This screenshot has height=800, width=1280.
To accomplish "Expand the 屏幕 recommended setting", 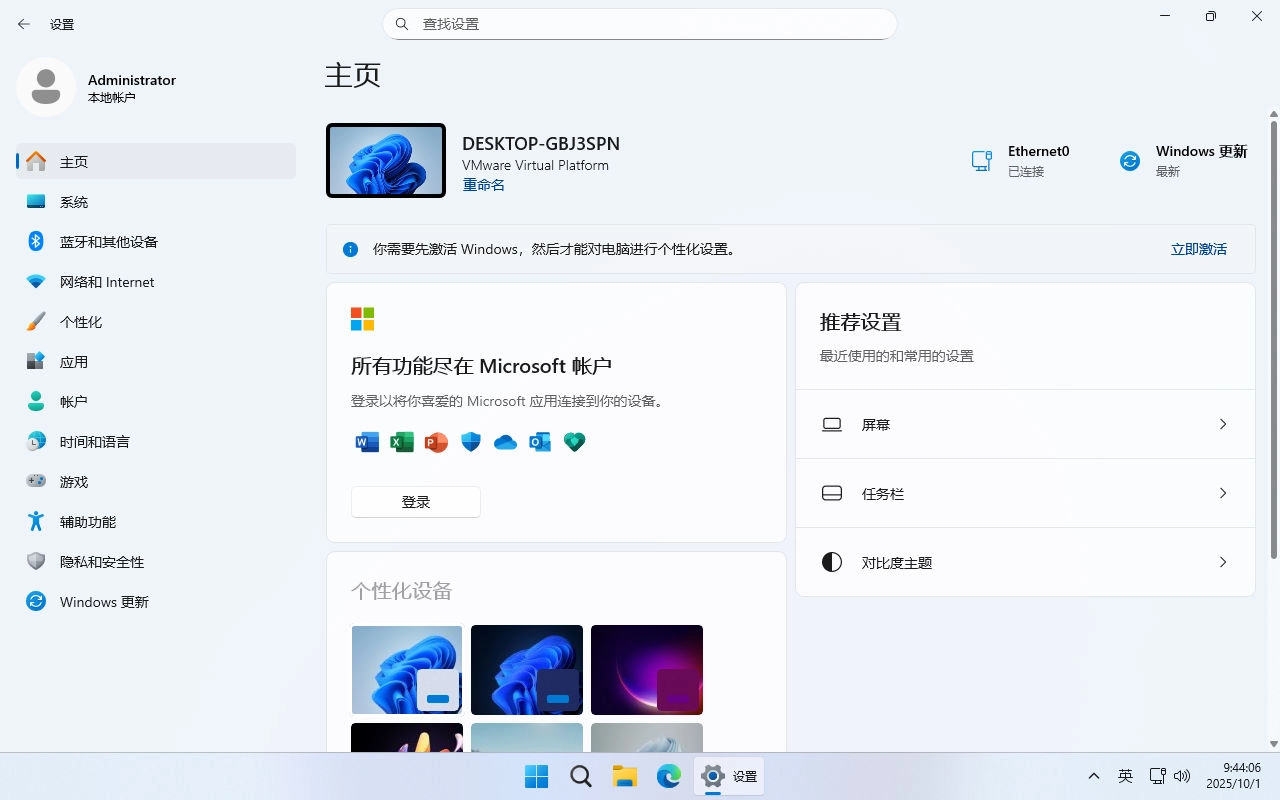I will pyautogui.click(x=1024, y=424).
